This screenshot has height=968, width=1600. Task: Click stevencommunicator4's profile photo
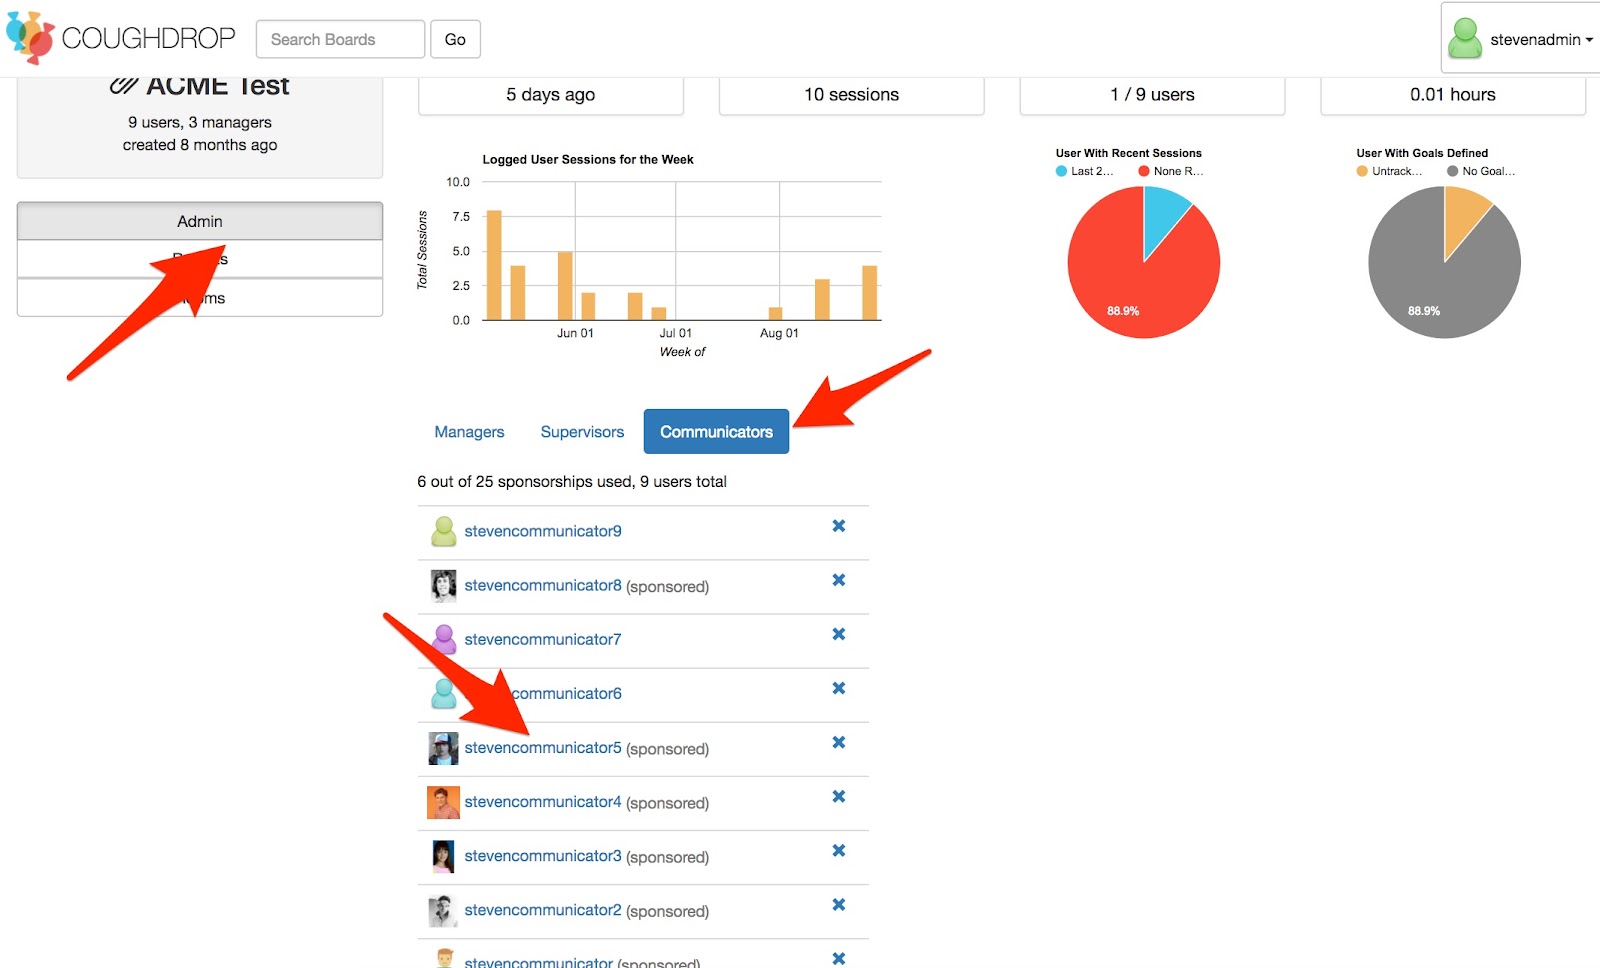[444, 802]
